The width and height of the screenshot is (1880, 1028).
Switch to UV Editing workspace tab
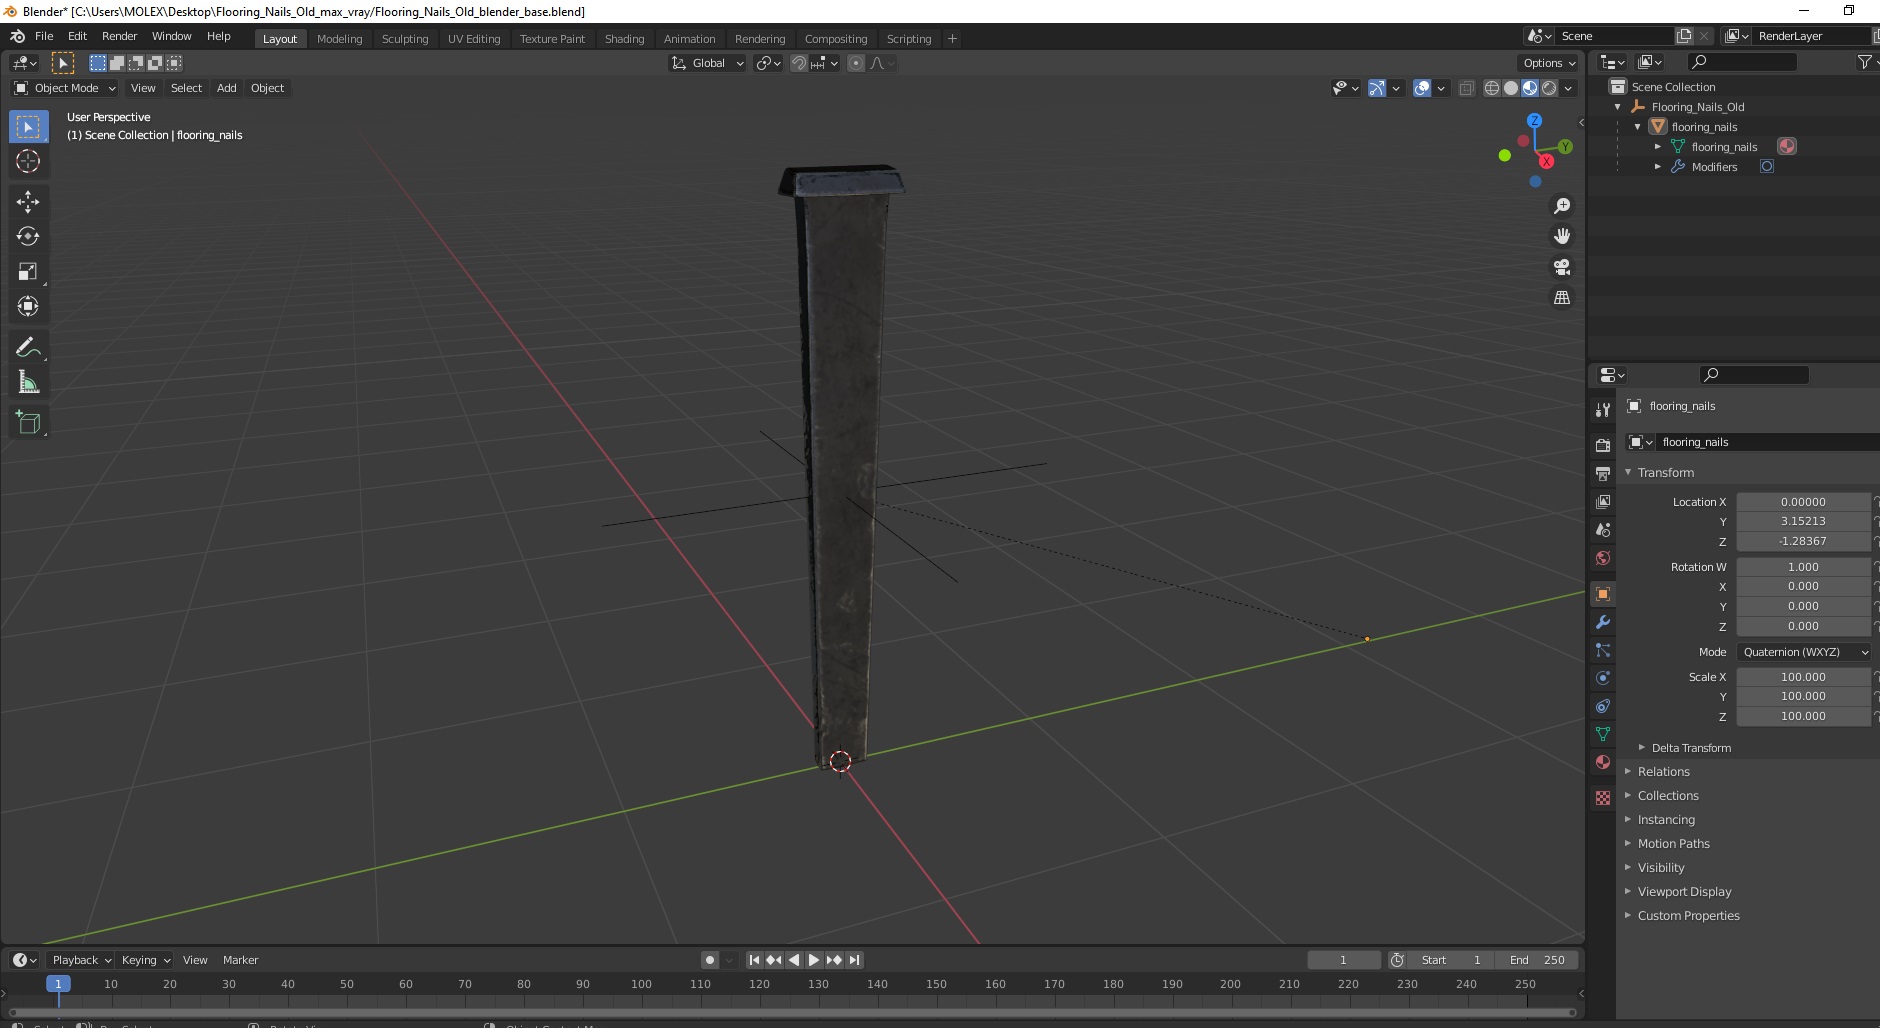click(x=474, y=39)
